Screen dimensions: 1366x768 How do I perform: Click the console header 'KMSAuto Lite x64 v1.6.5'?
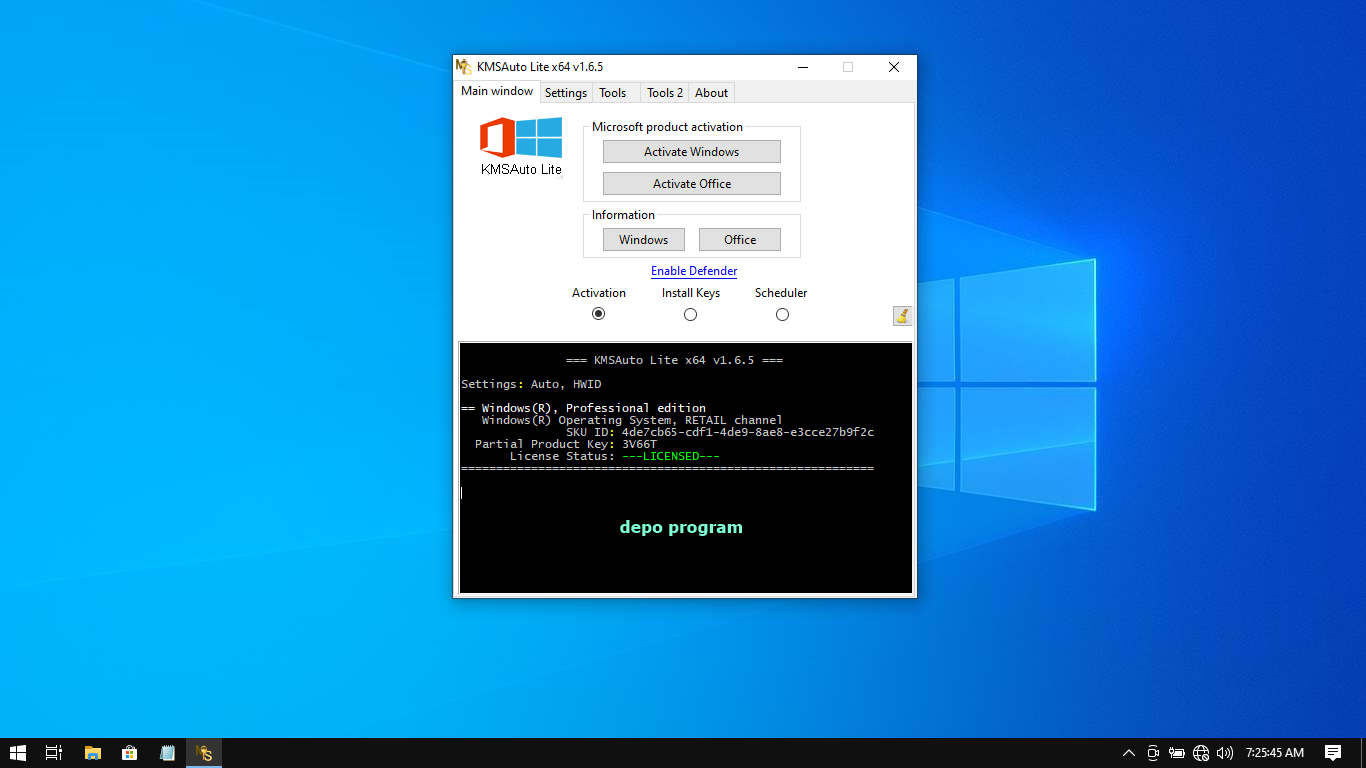(x=674, y=360)
